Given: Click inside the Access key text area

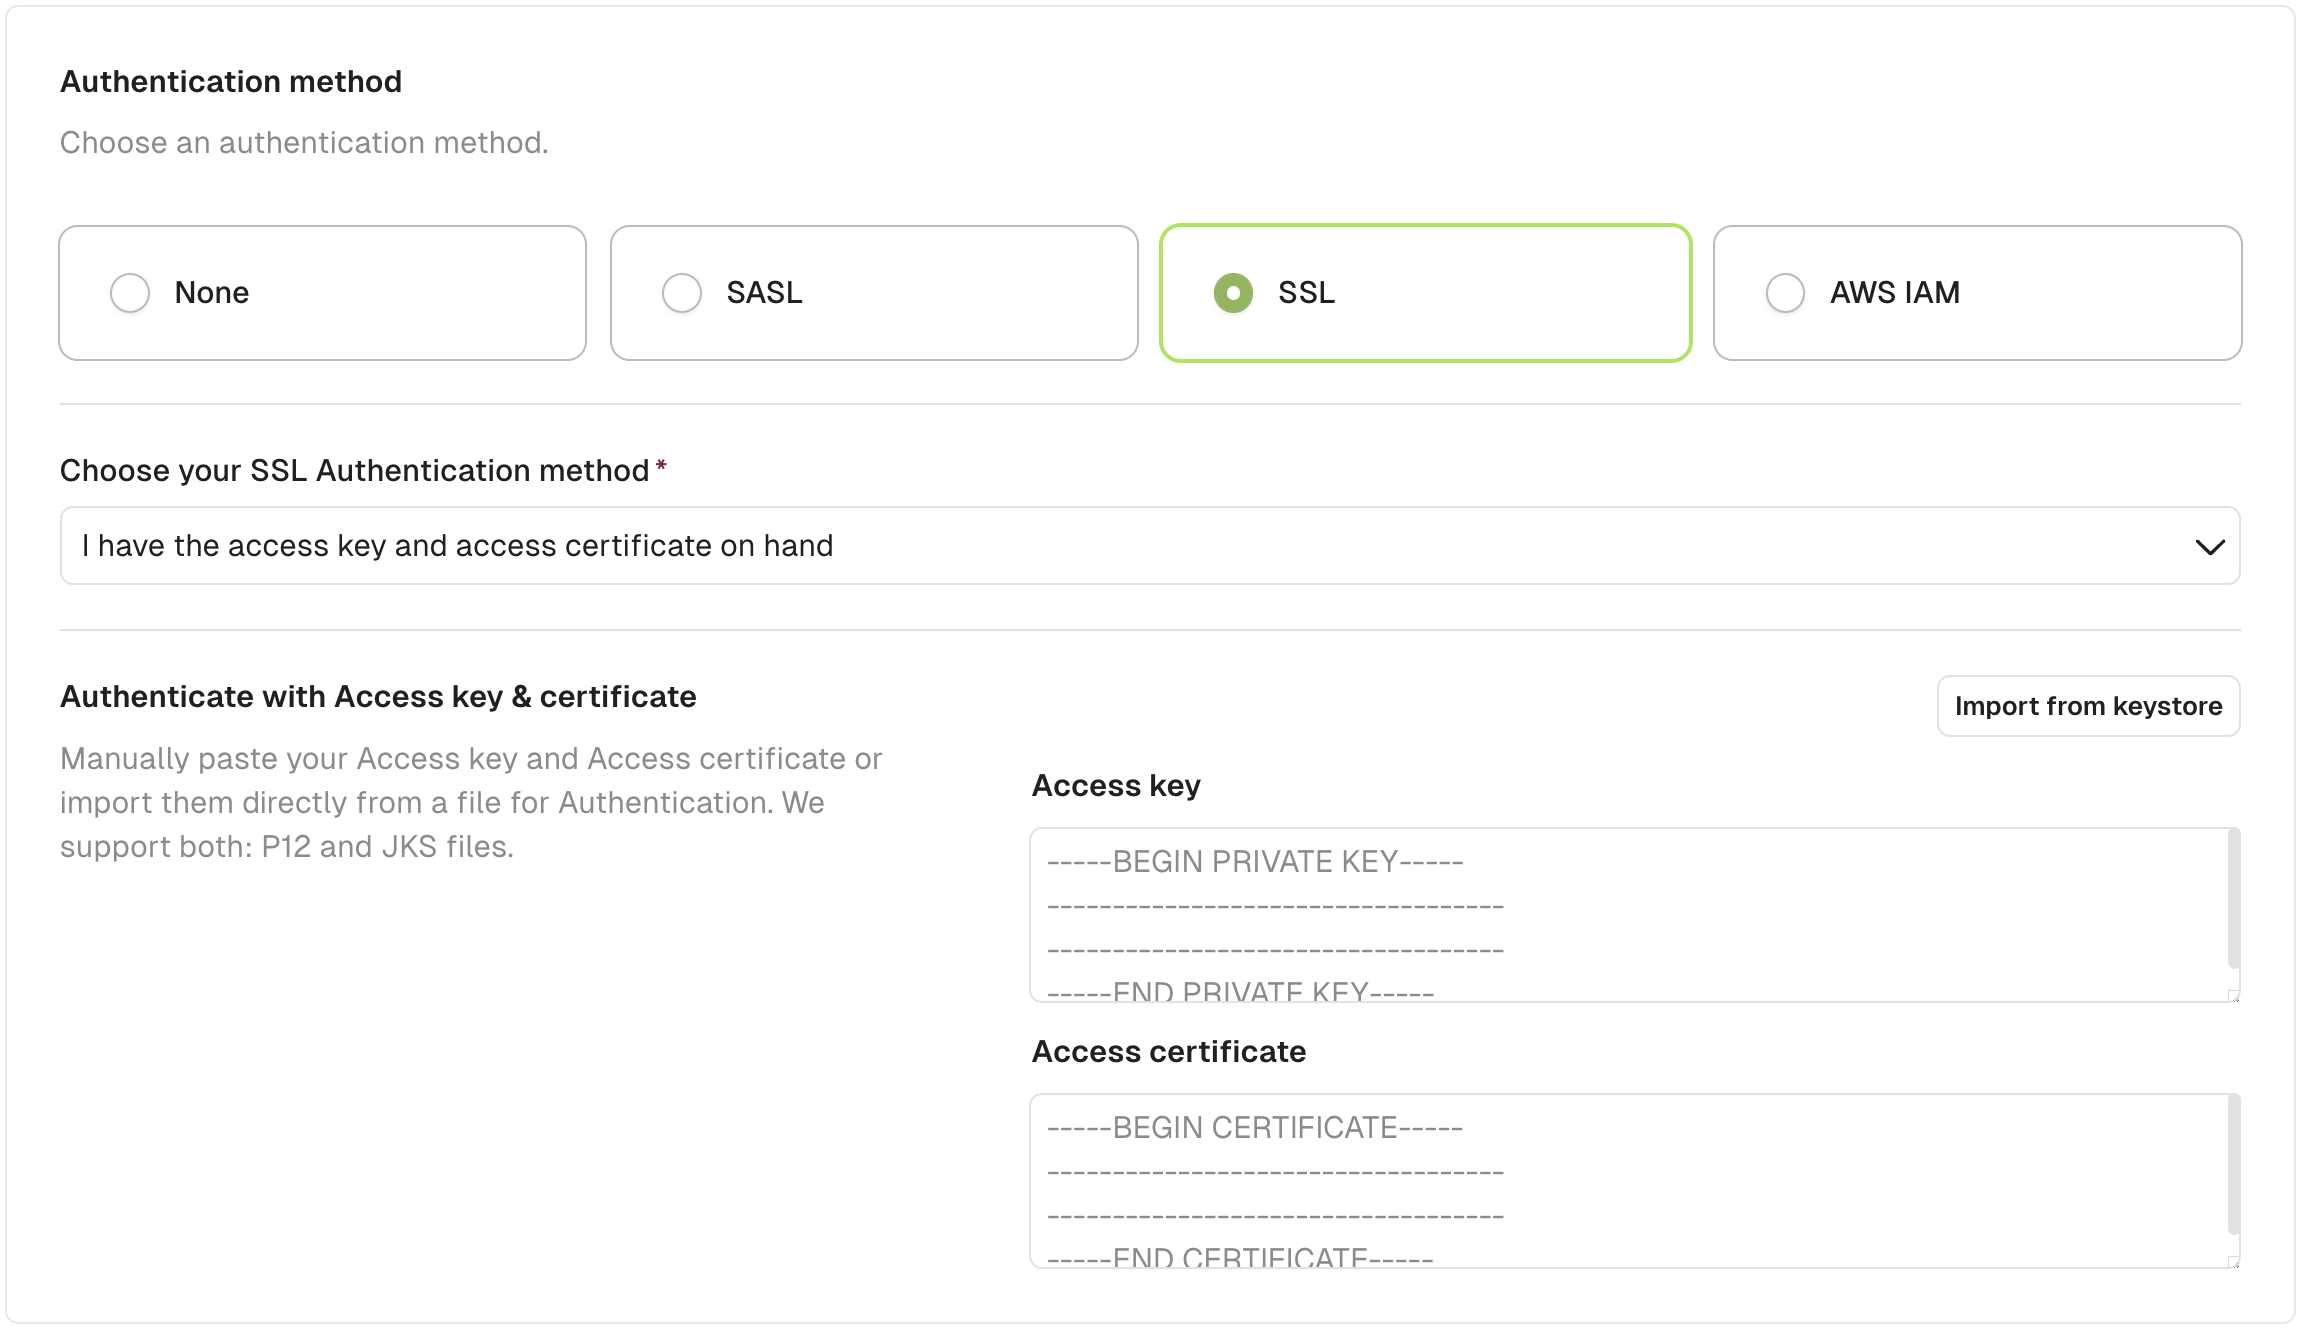Looking at the screenshot, I should pyautogui.click(x=1620, y=914).
